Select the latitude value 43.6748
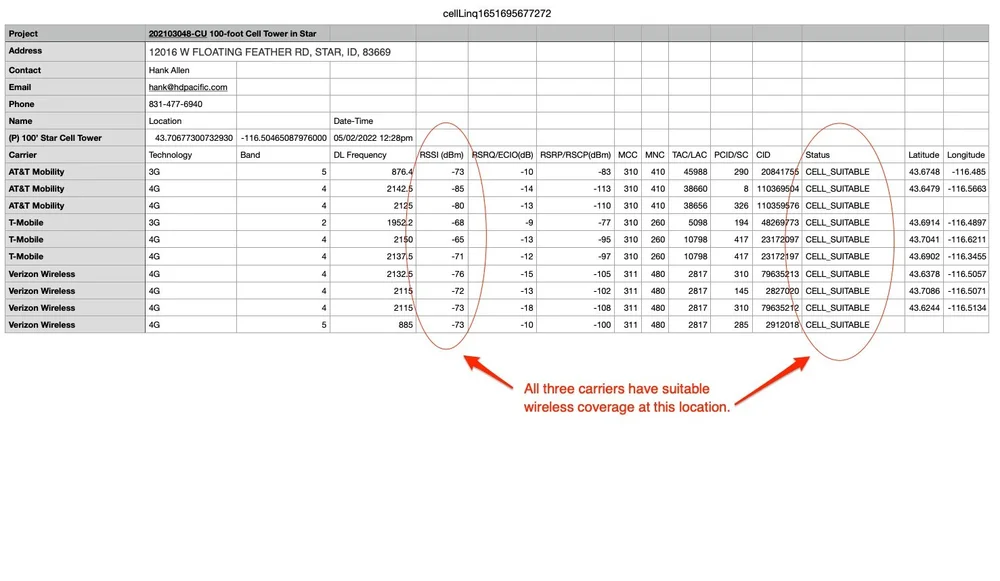Screen dimensions: 1000x581 point(924,172)
